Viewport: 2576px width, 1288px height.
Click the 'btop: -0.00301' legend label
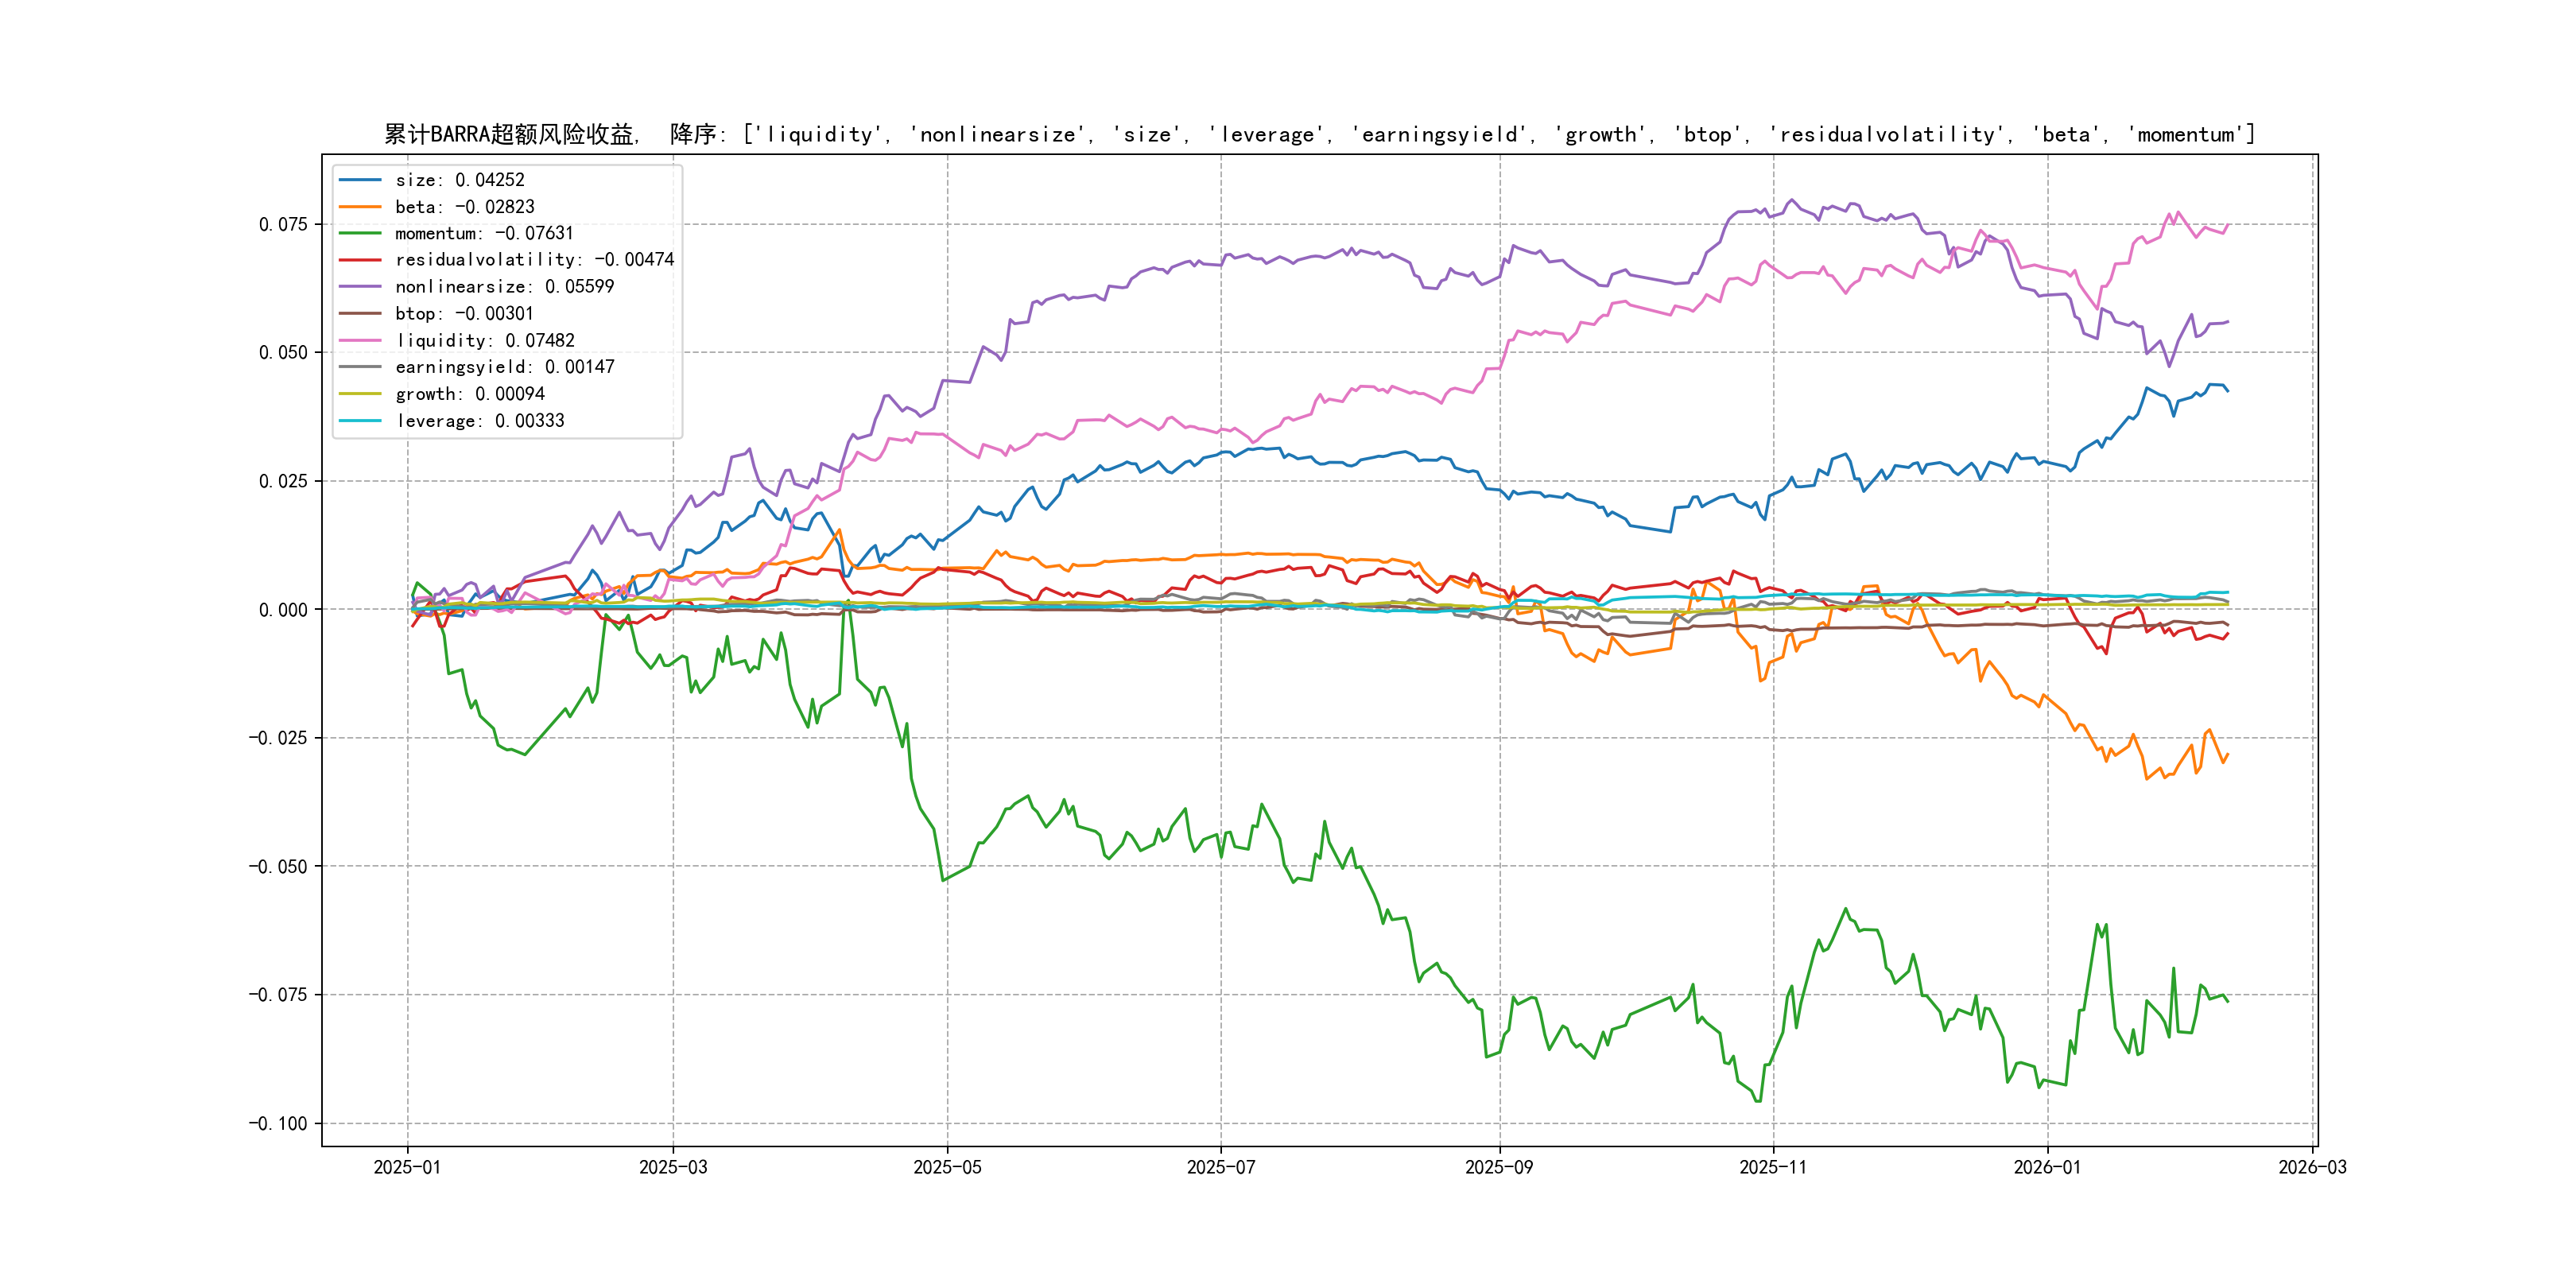point(464,314)
